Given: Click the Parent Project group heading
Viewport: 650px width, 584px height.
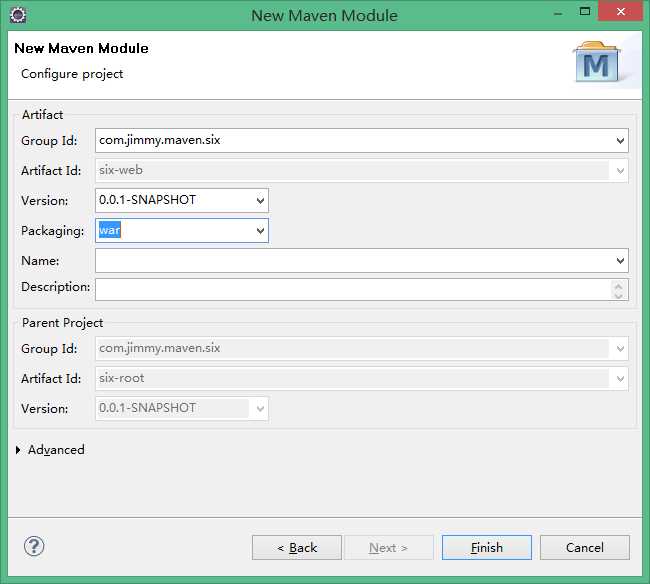Looking at the screenshot, I should click(x=63, y=322).
